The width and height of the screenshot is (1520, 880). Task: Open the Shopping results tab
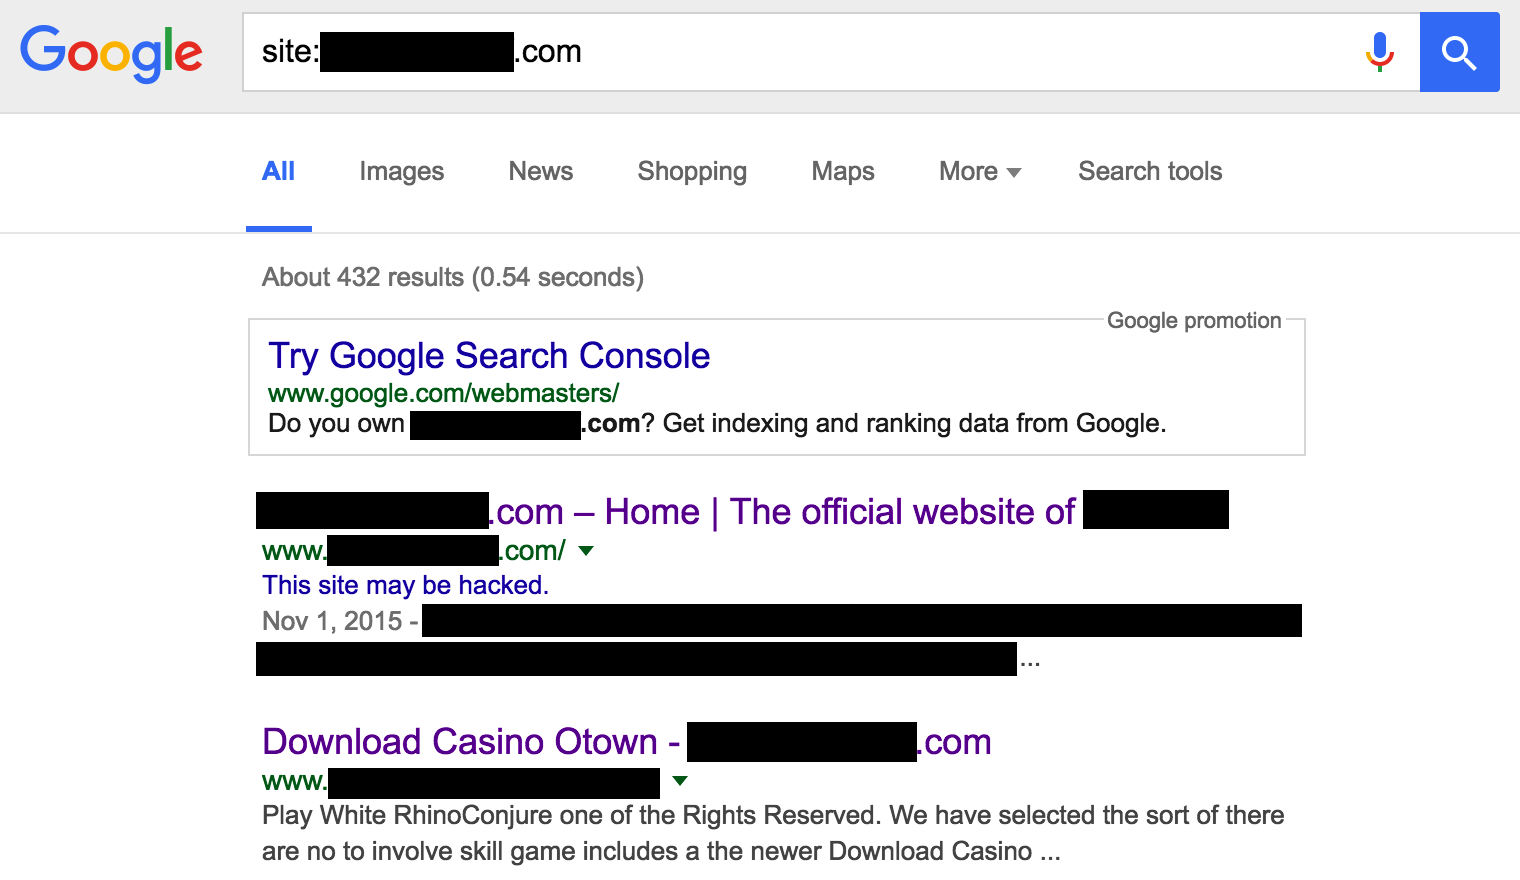coord(692,172)
